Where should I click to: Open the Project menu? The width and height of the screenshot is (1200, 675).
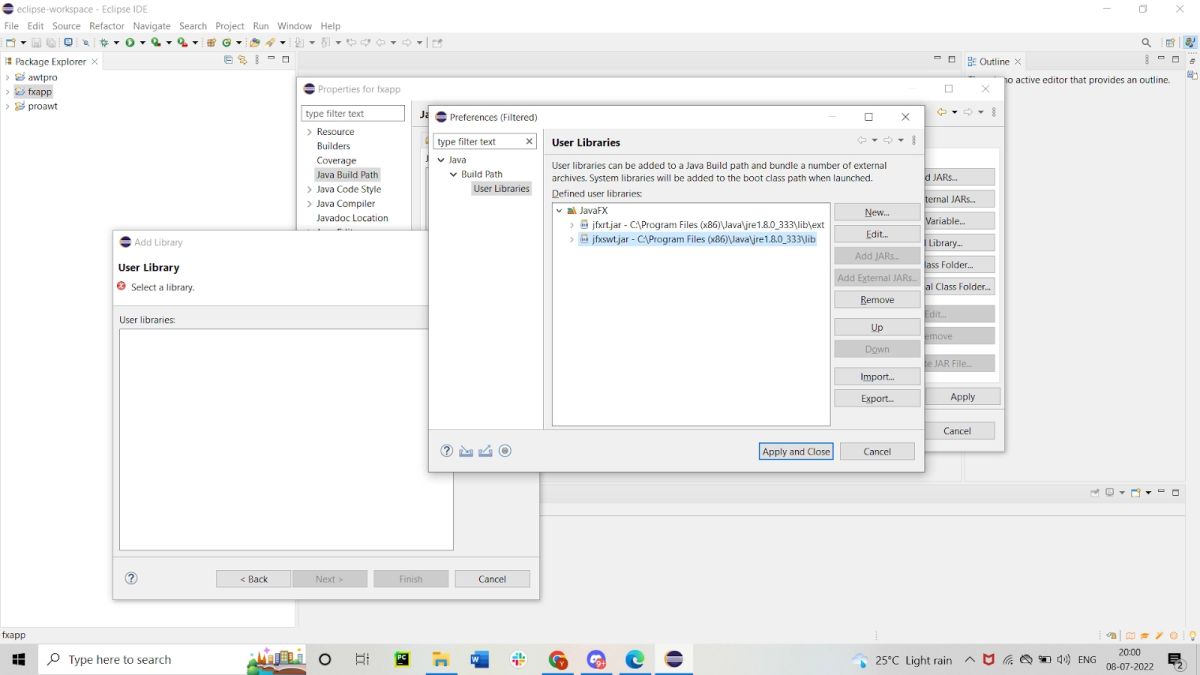pyautogui.click(x=230, y=26)
